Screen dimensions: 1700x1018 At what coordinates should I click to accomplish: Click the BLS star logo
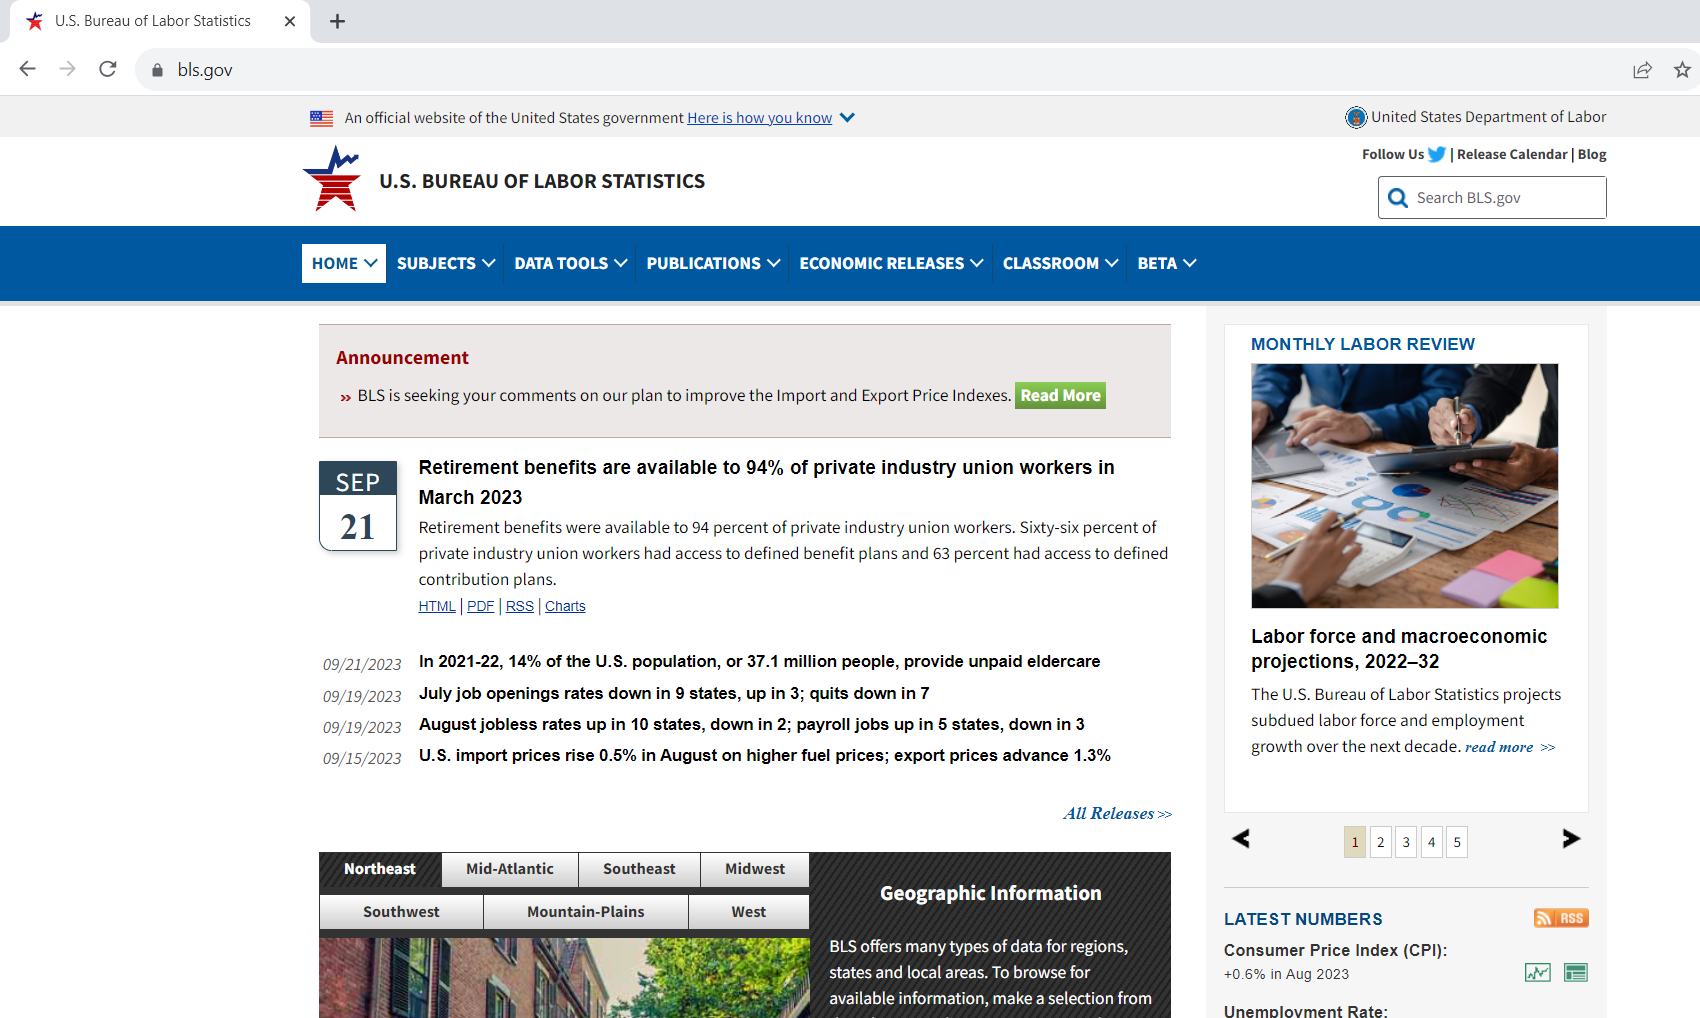(x=332, y=180)
